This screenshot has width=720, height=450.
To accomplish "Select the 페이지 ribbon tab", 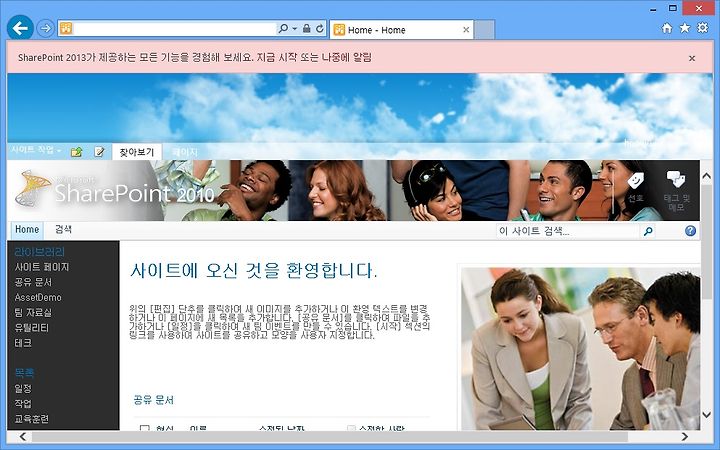I will [x=185, y=152].
